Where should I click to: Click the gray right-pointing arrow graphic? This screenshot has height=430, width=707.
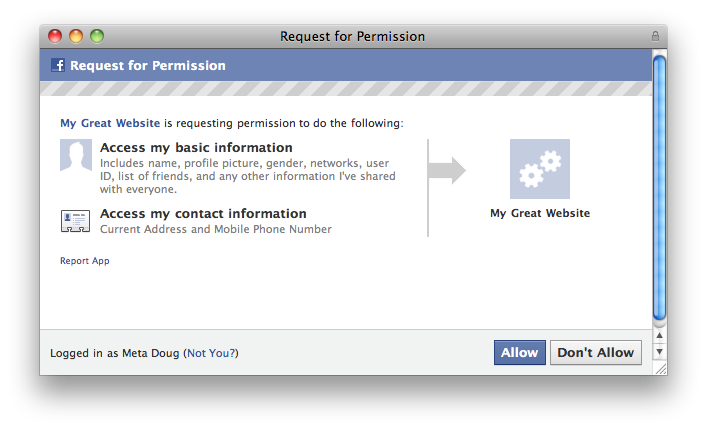coord(447,170)
